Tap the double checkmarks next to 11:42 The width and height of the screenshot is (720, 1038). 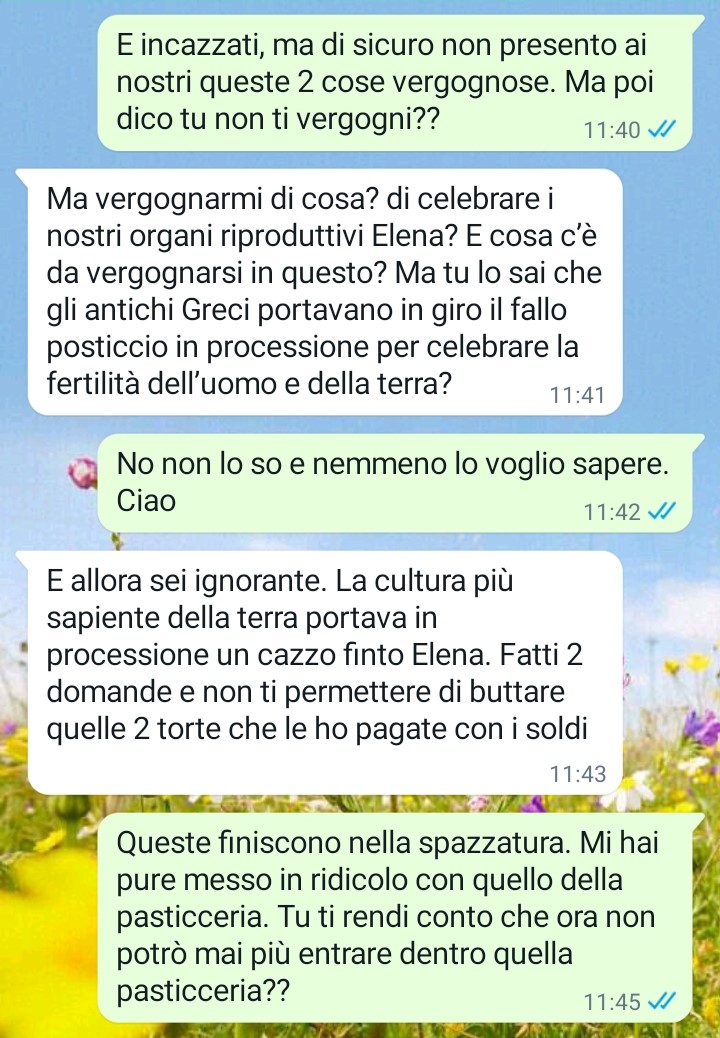tap(661, 511)
